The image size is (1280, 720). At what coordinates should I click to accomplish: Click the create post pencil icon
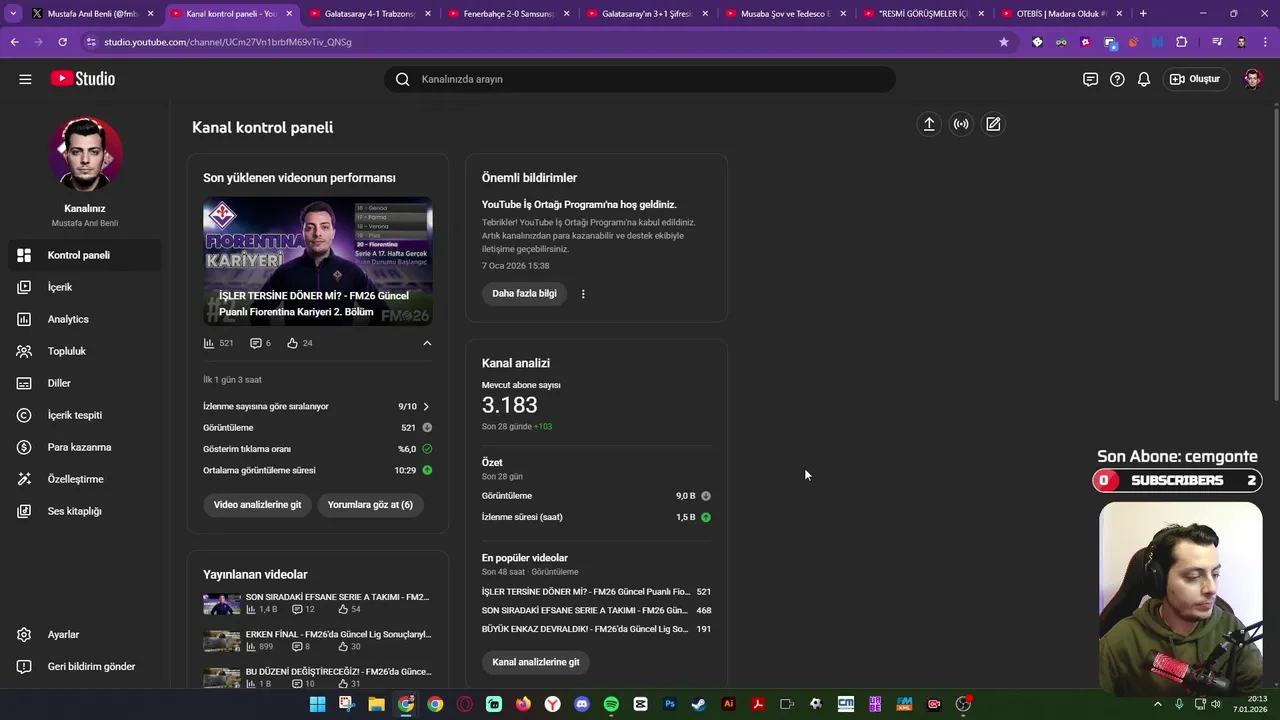click(x=993, y=124)
